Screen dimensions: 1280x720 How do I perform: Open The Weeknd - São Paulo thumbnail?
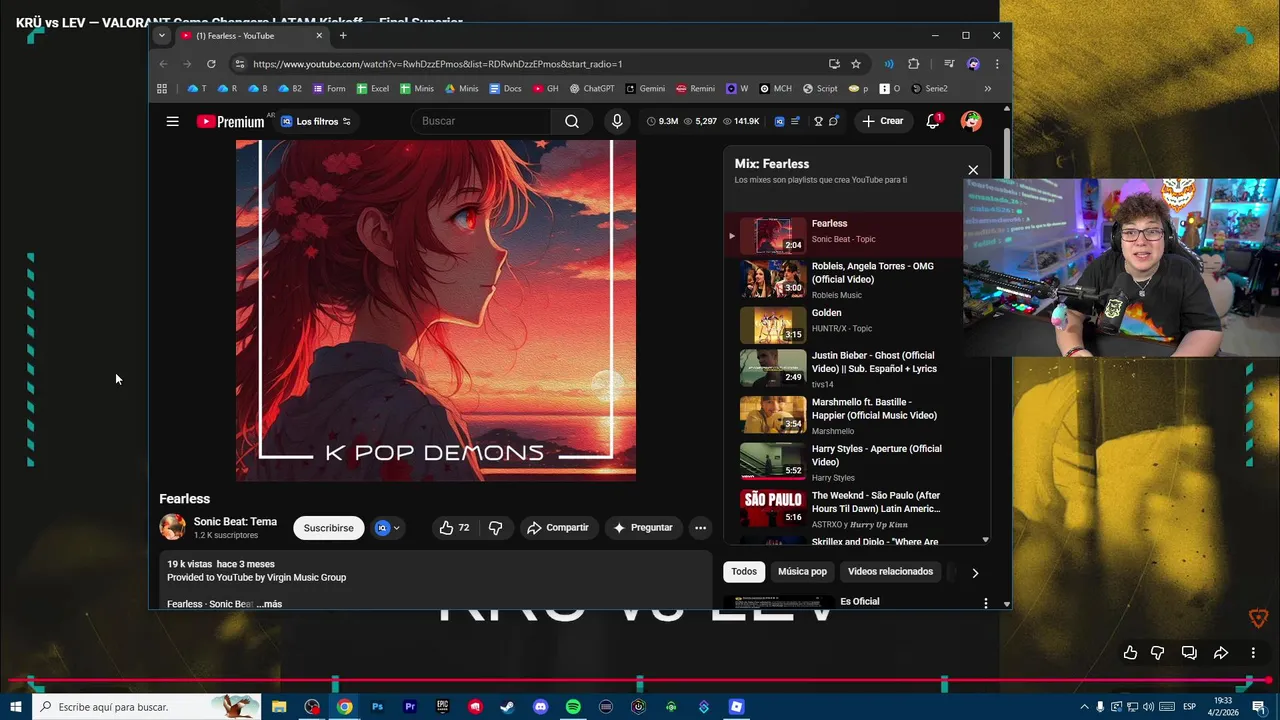773,508
